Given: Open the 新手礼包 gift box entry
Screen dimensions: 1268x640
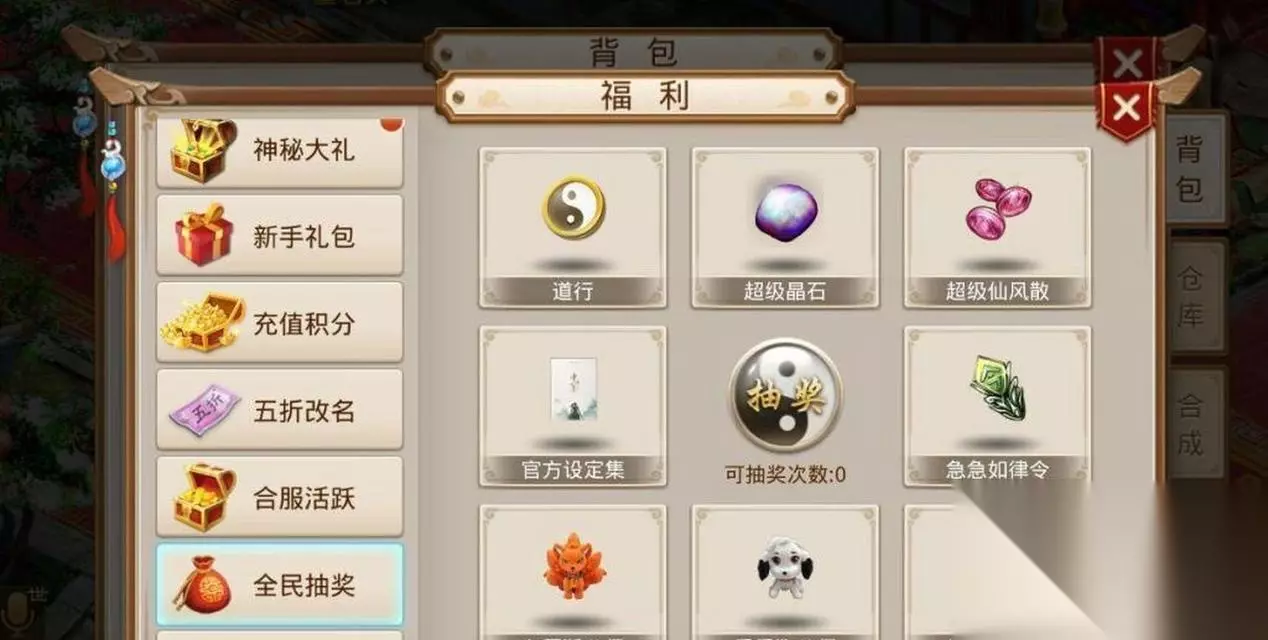Looking at the screenshot, I should 280,236.
